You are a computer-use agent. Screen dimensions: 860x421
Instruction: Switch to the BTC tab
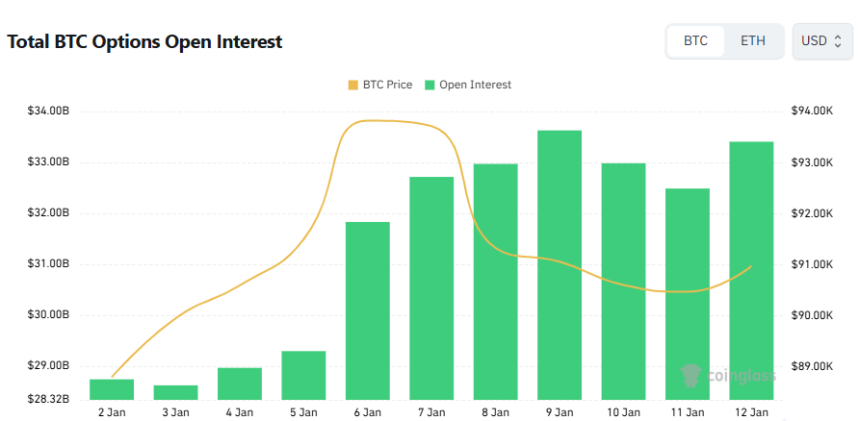[x=695, y=41]
